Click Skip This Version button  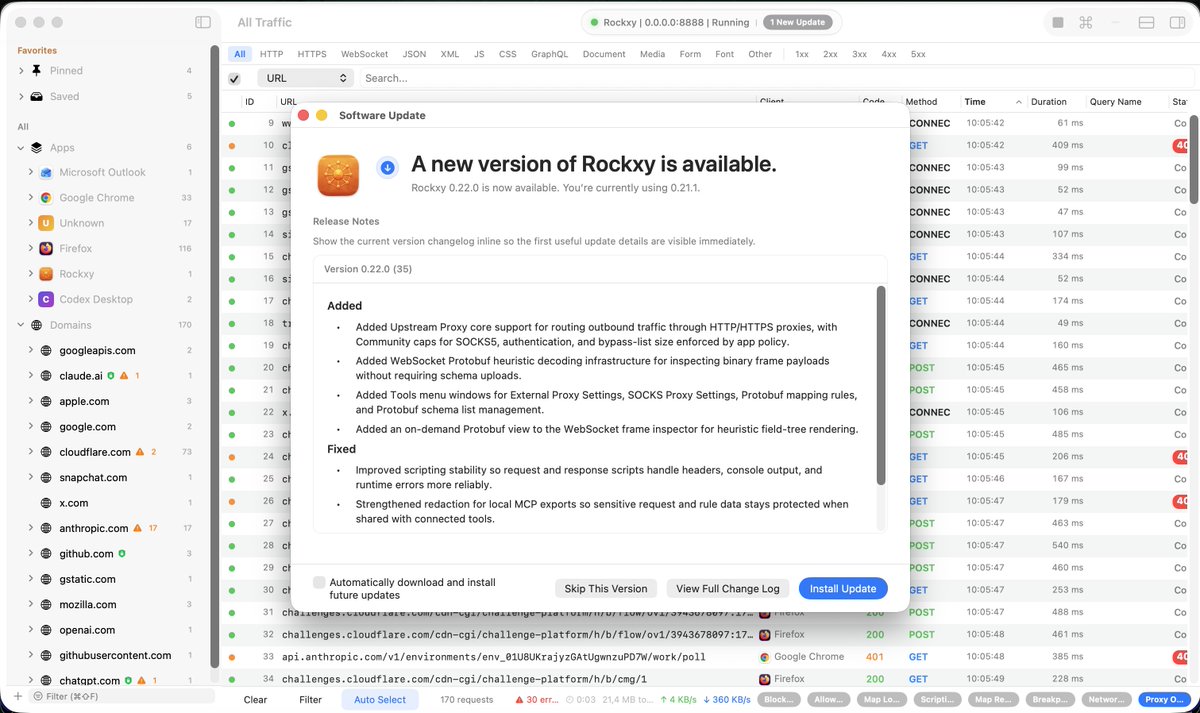[x=606, y=589]
